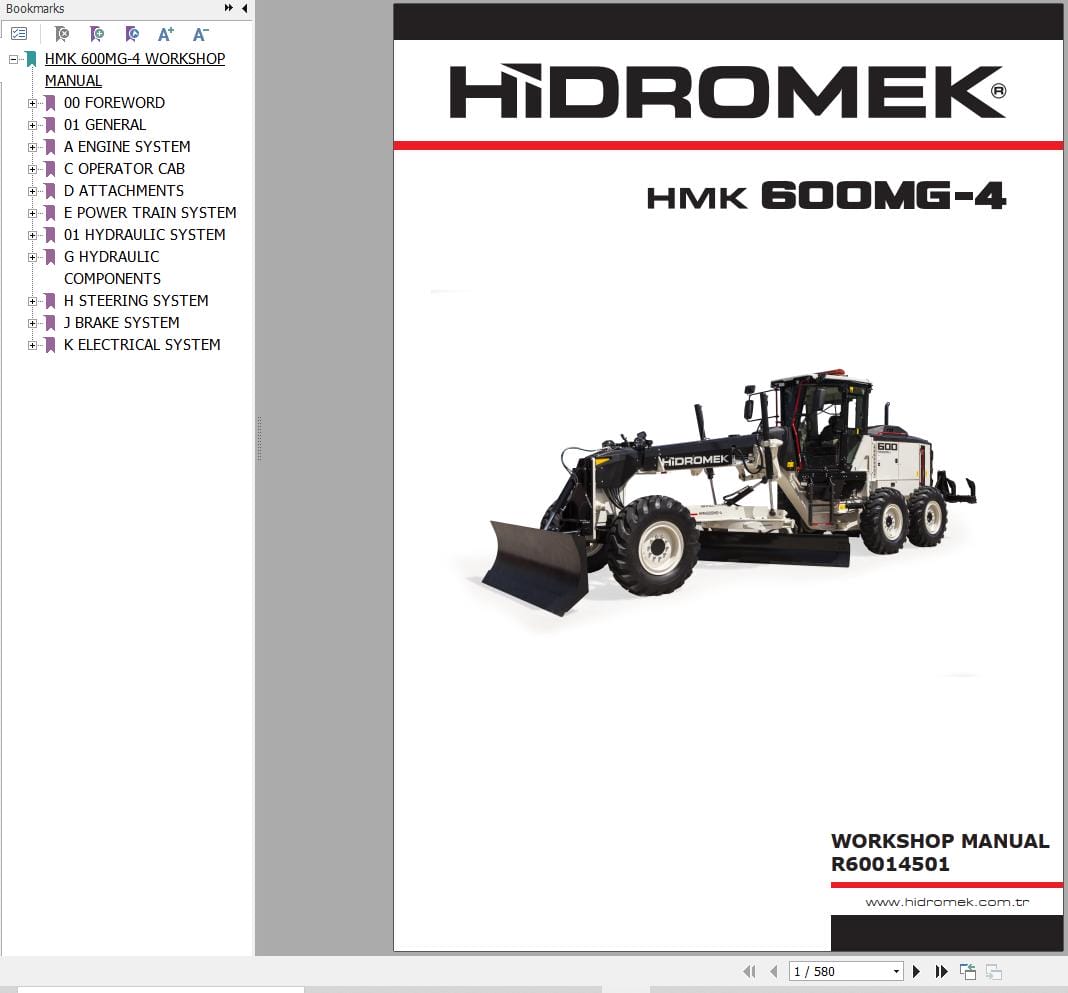1068x993 pixels.
Task: Go to H STEERING SYSTEM section
Action: coord(136,300)
